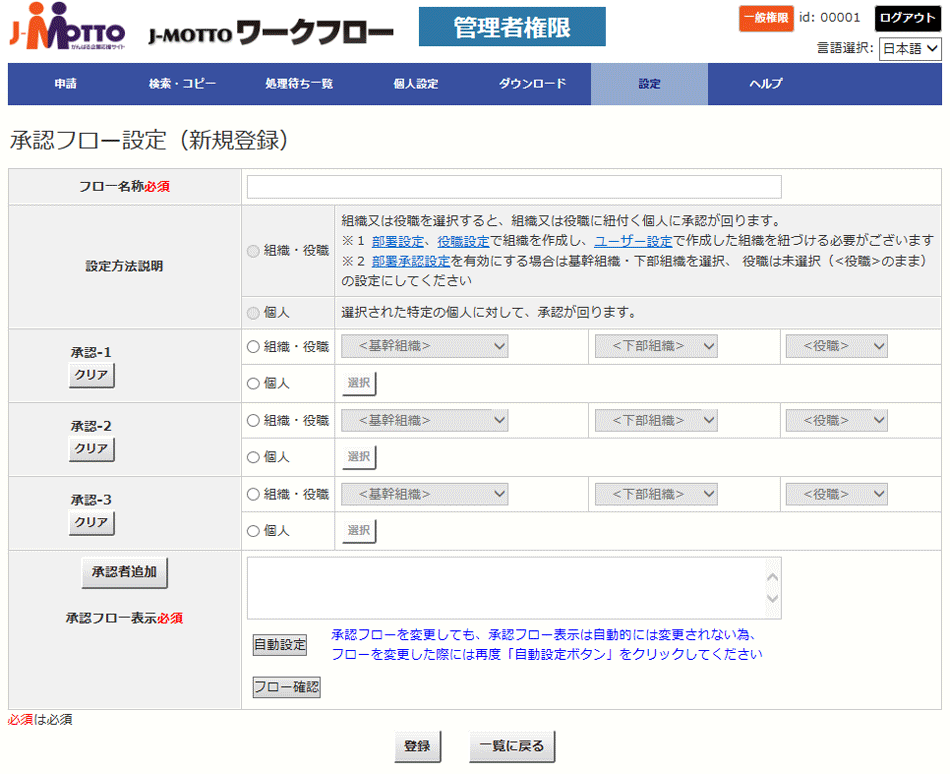Open the 申請 menu tab
The width and height of the screenshot is (950, 774).
click(66, 84)
